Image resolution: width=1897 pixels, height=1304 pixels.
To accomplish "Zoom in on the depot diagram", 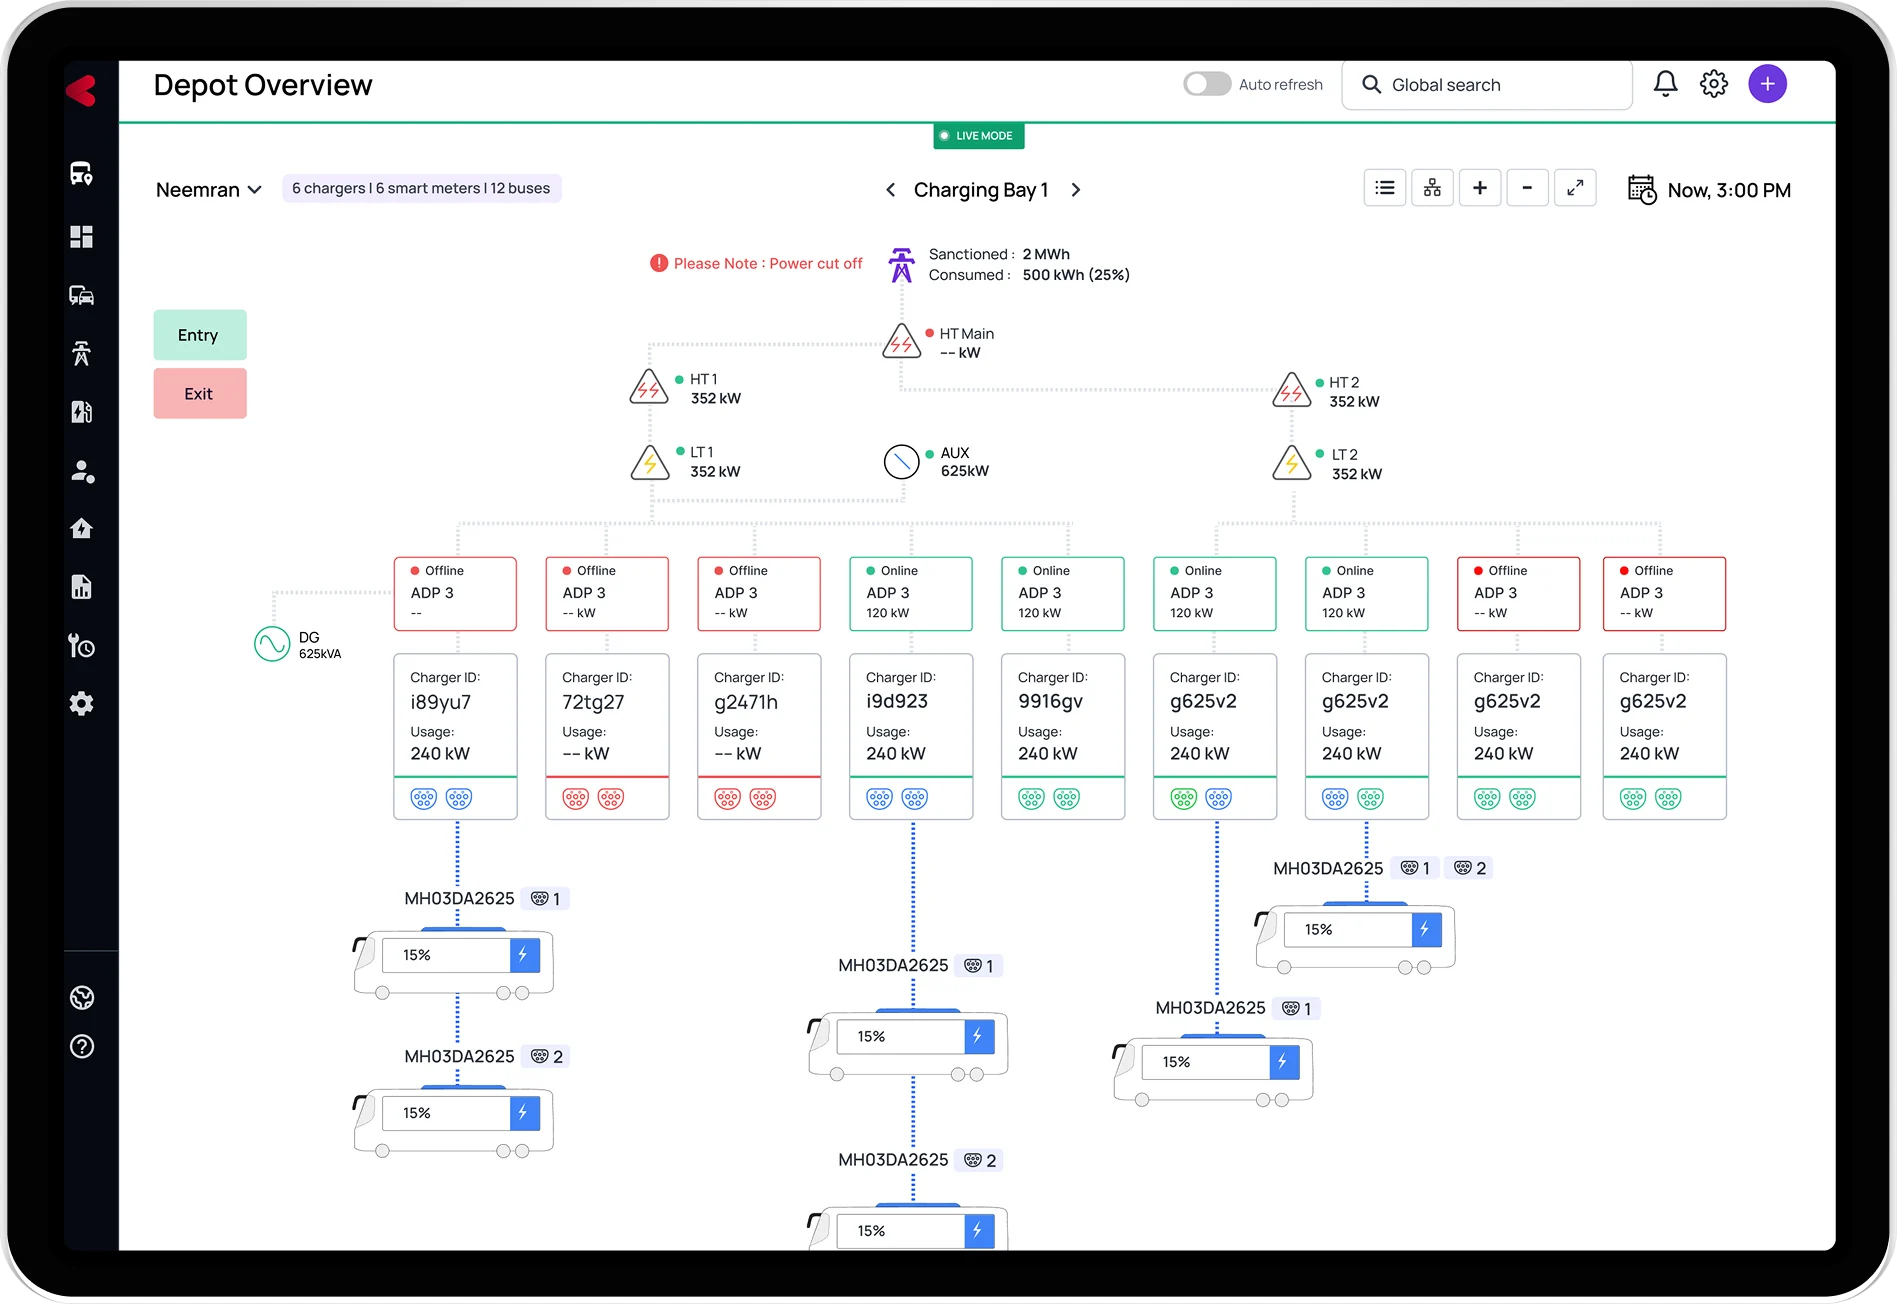I will [1480, 188].
